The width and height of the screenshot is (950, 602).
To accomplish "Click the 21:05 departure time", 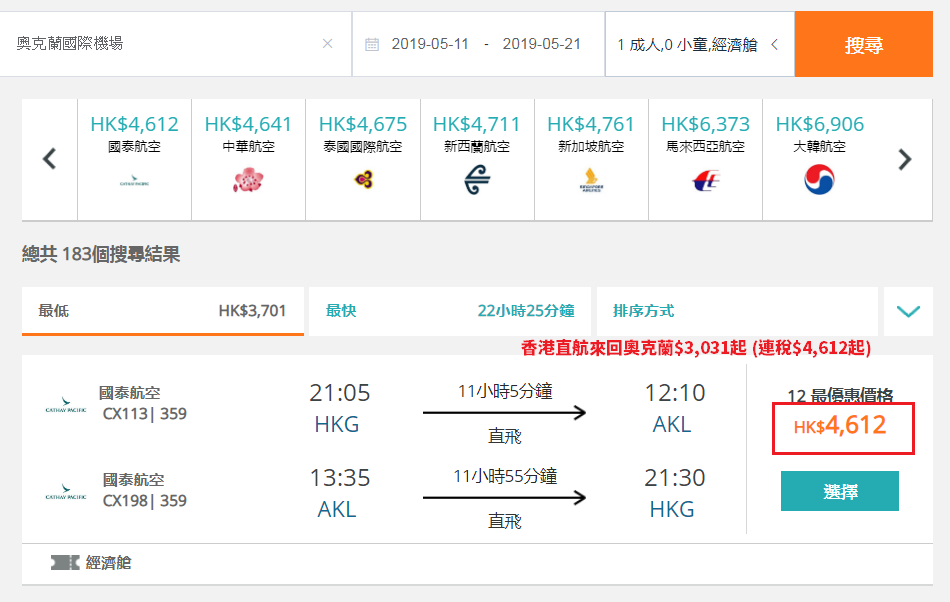I will click(x=339, y=393).
